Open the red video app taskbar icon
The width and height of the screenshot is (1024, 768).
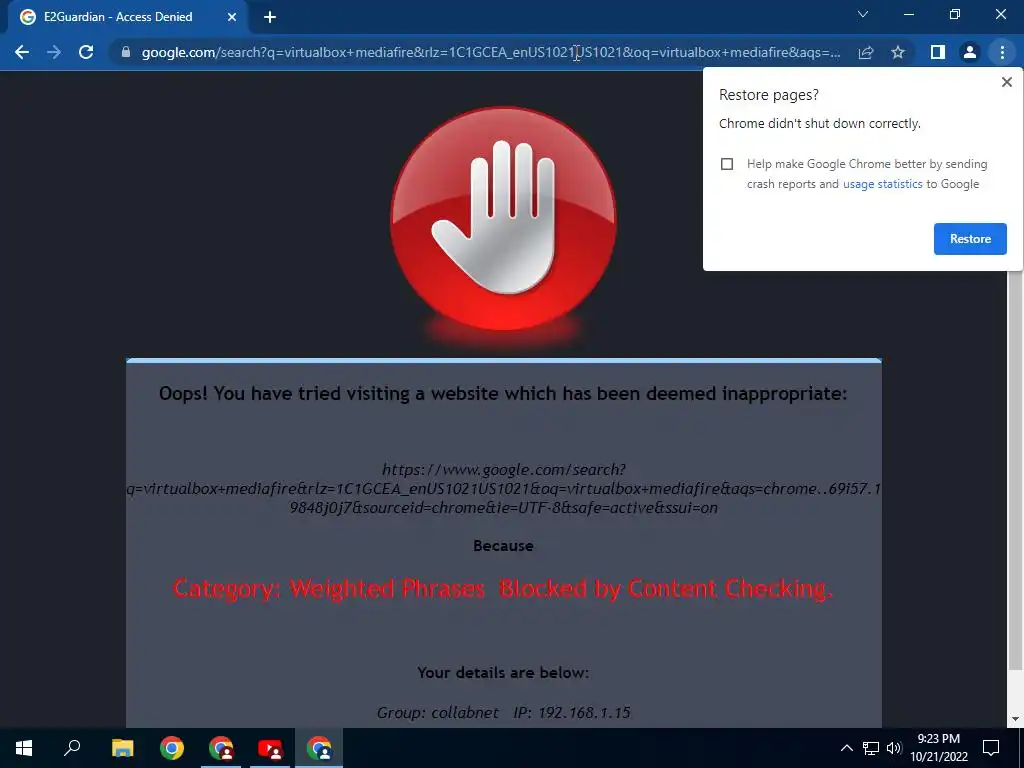[x=270, y=748]
